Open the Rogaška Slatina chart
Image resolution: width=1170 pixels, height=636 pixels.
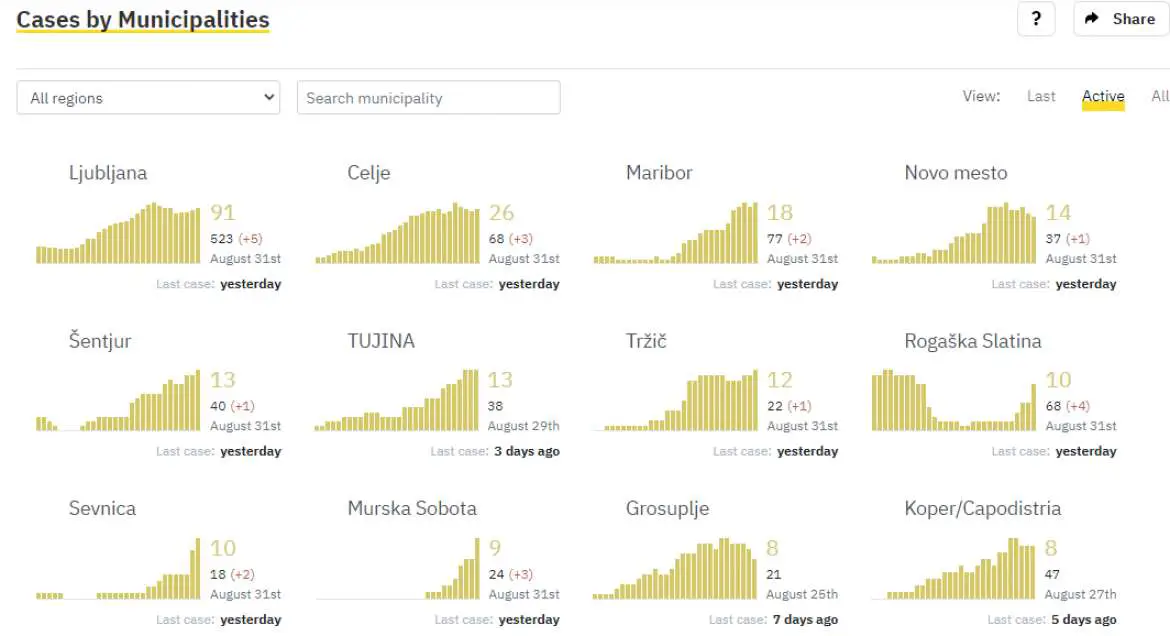[x=954, y=402]
